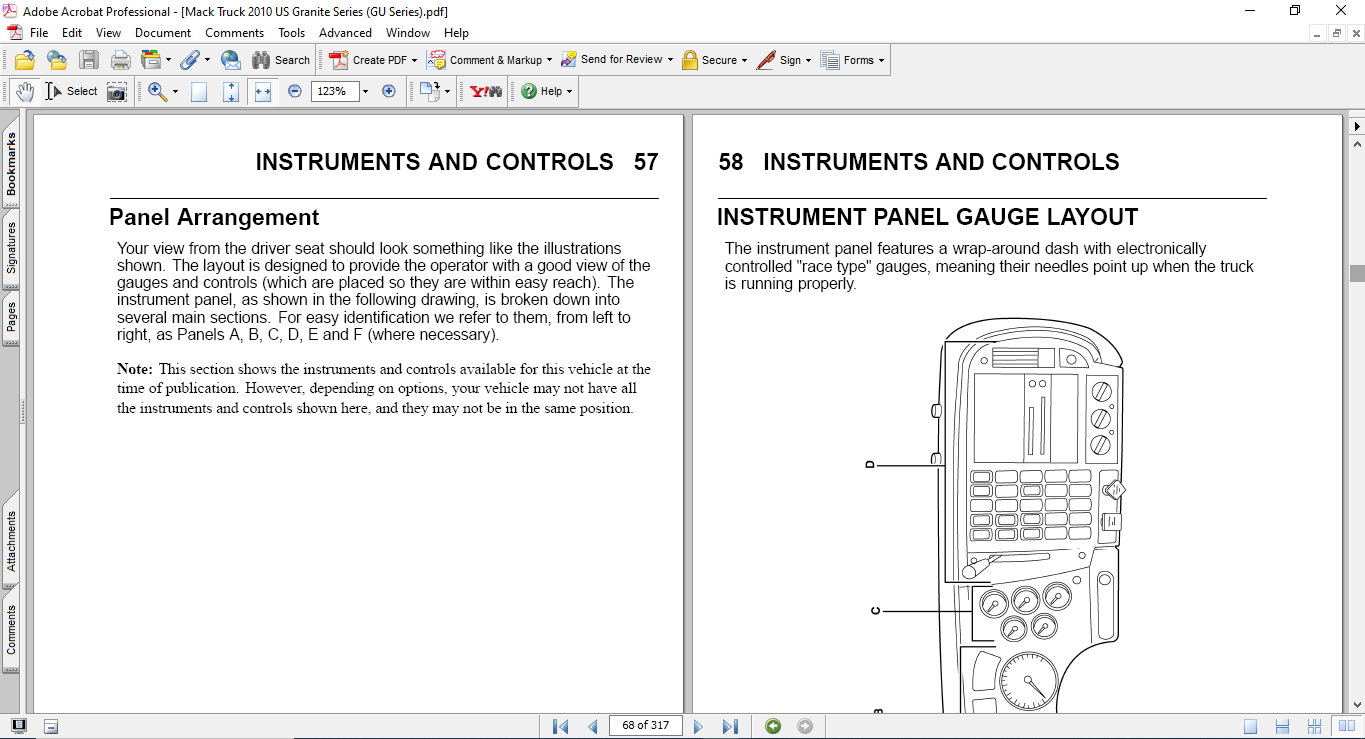
Task: Open the Secure dropdown menu
Action: click(745, 60)
